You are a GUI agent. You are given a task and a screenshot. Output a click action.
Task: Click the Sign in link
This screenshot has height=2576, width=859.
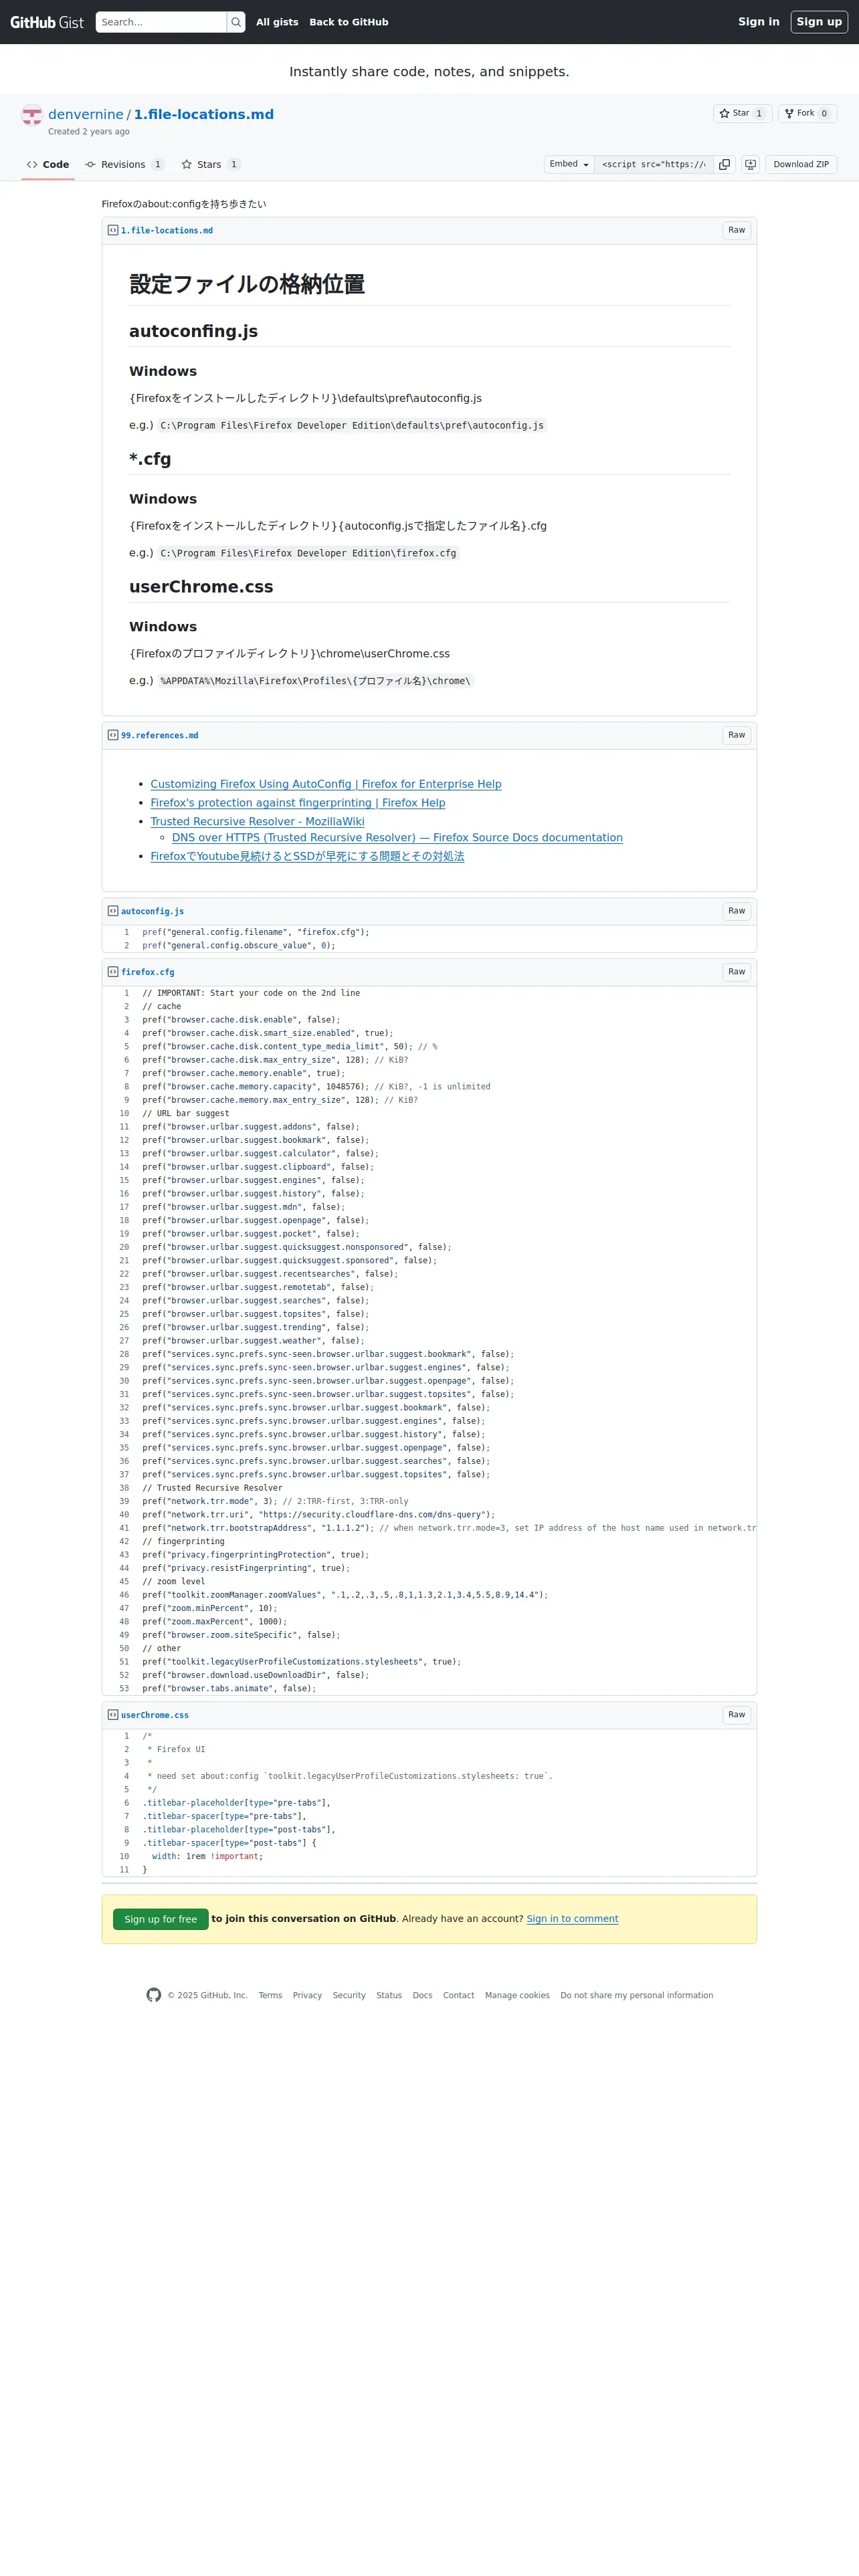[758, 22]
